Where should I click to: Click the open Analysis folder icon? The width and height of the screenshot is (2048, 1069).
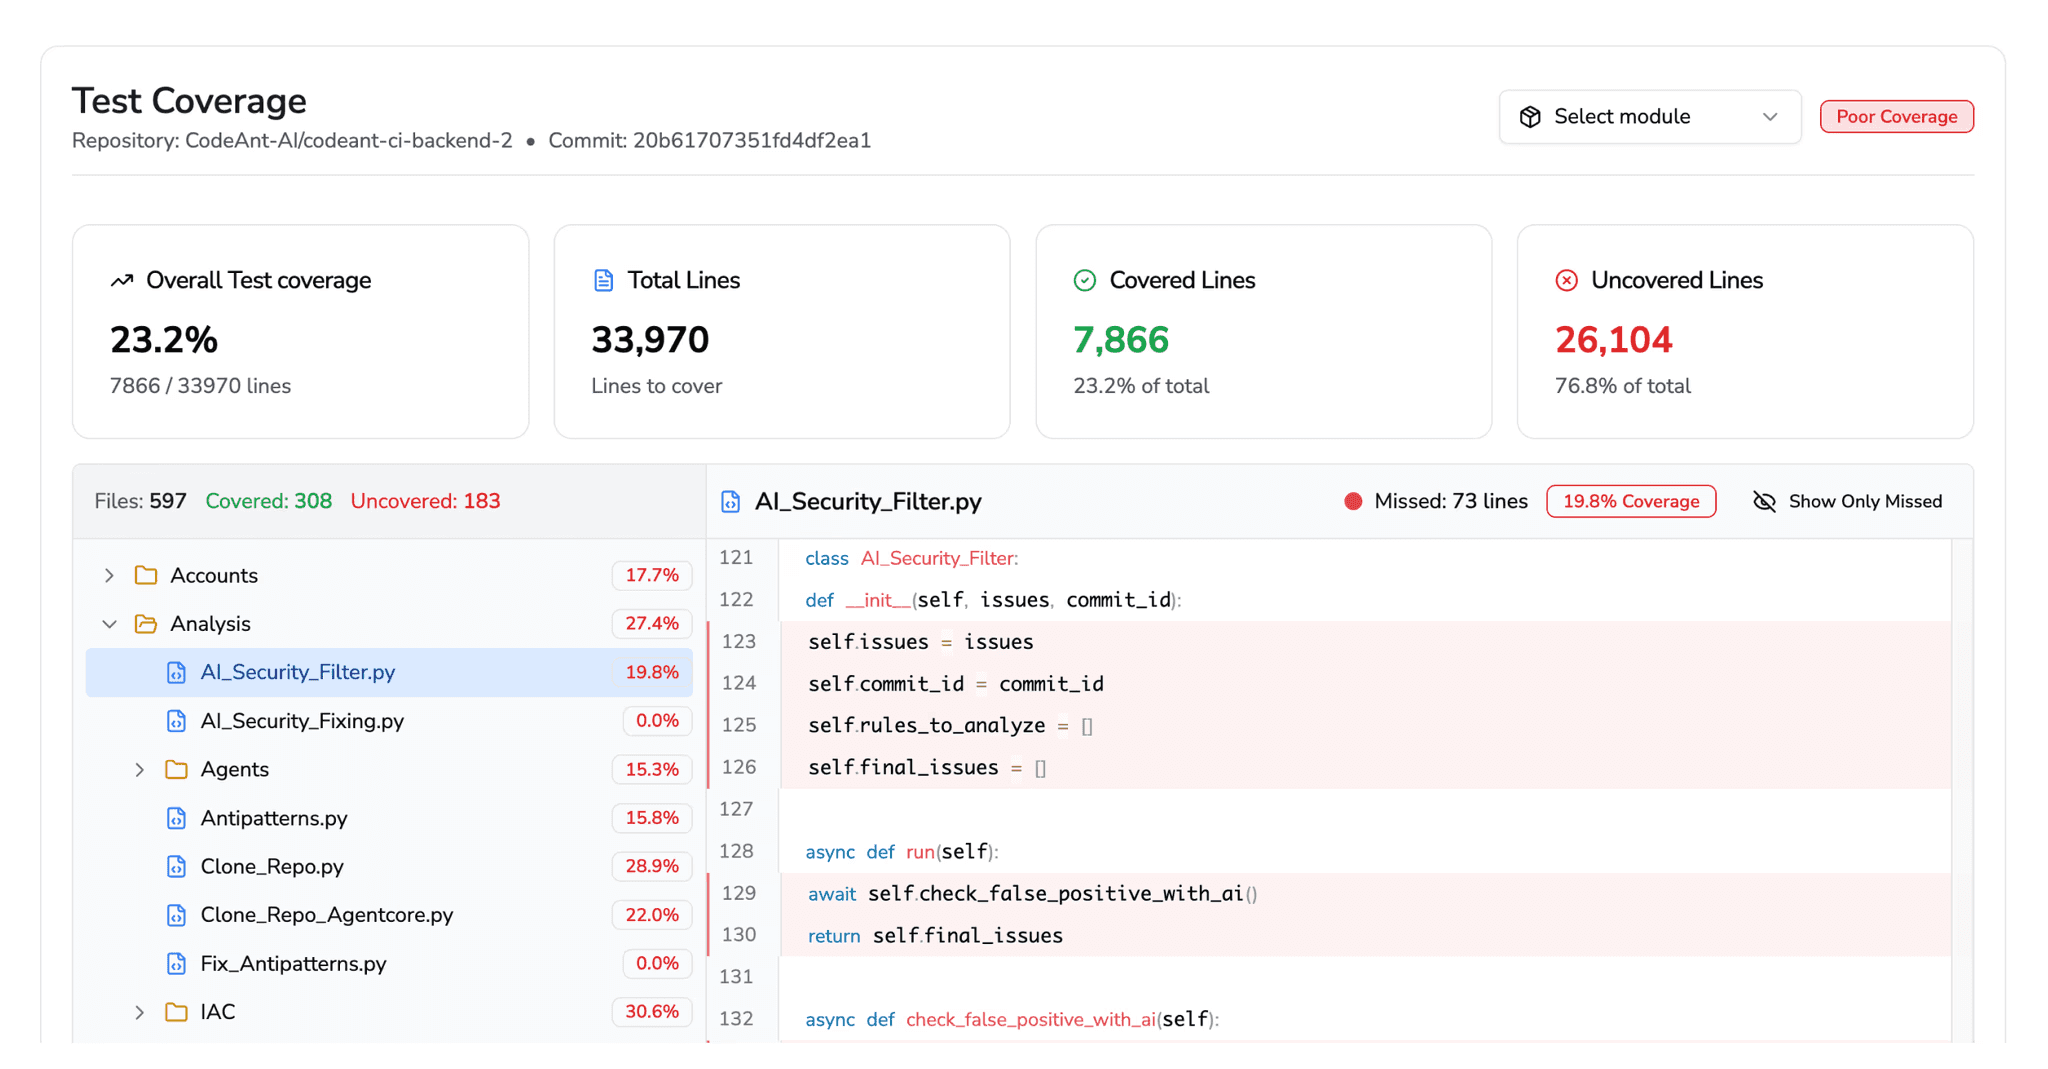click(x=146, y=624)
